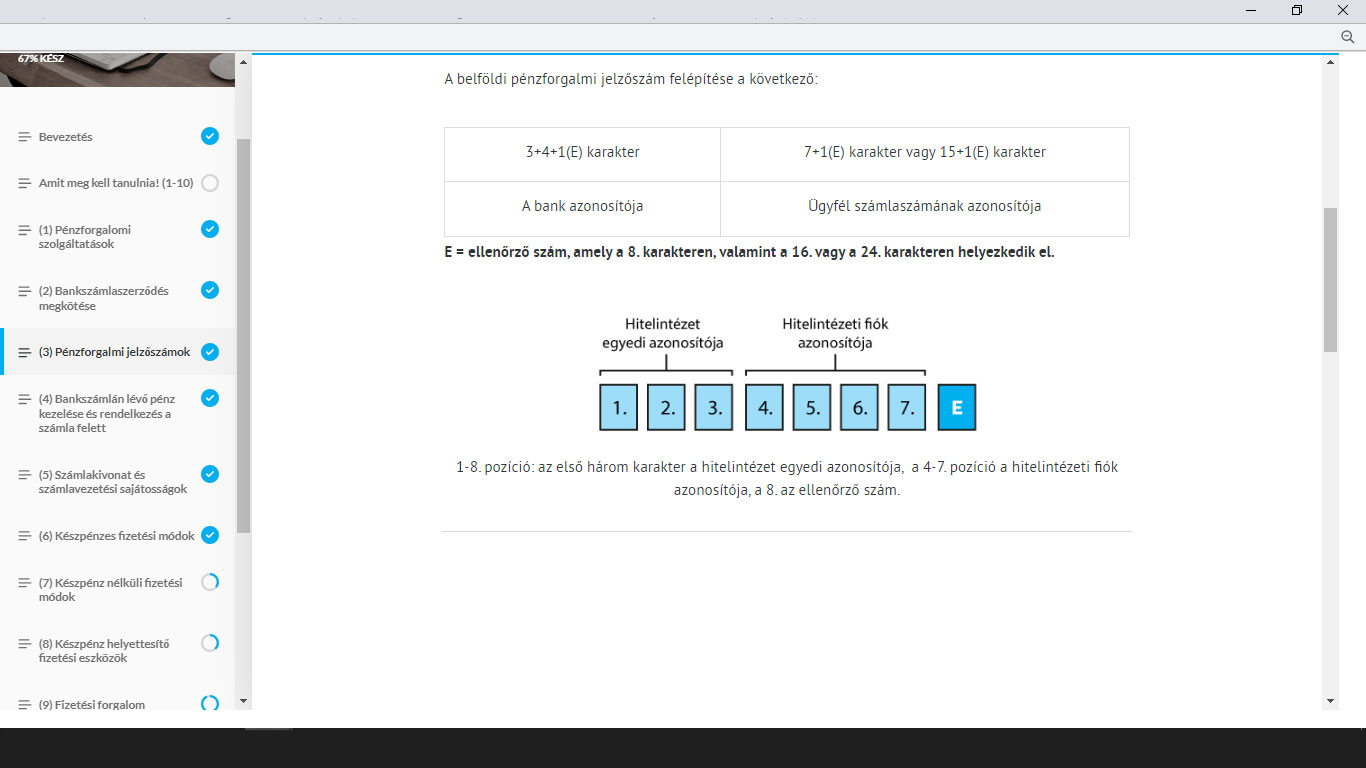Click progress ring for (9) Fizetési forgalom

210,704
